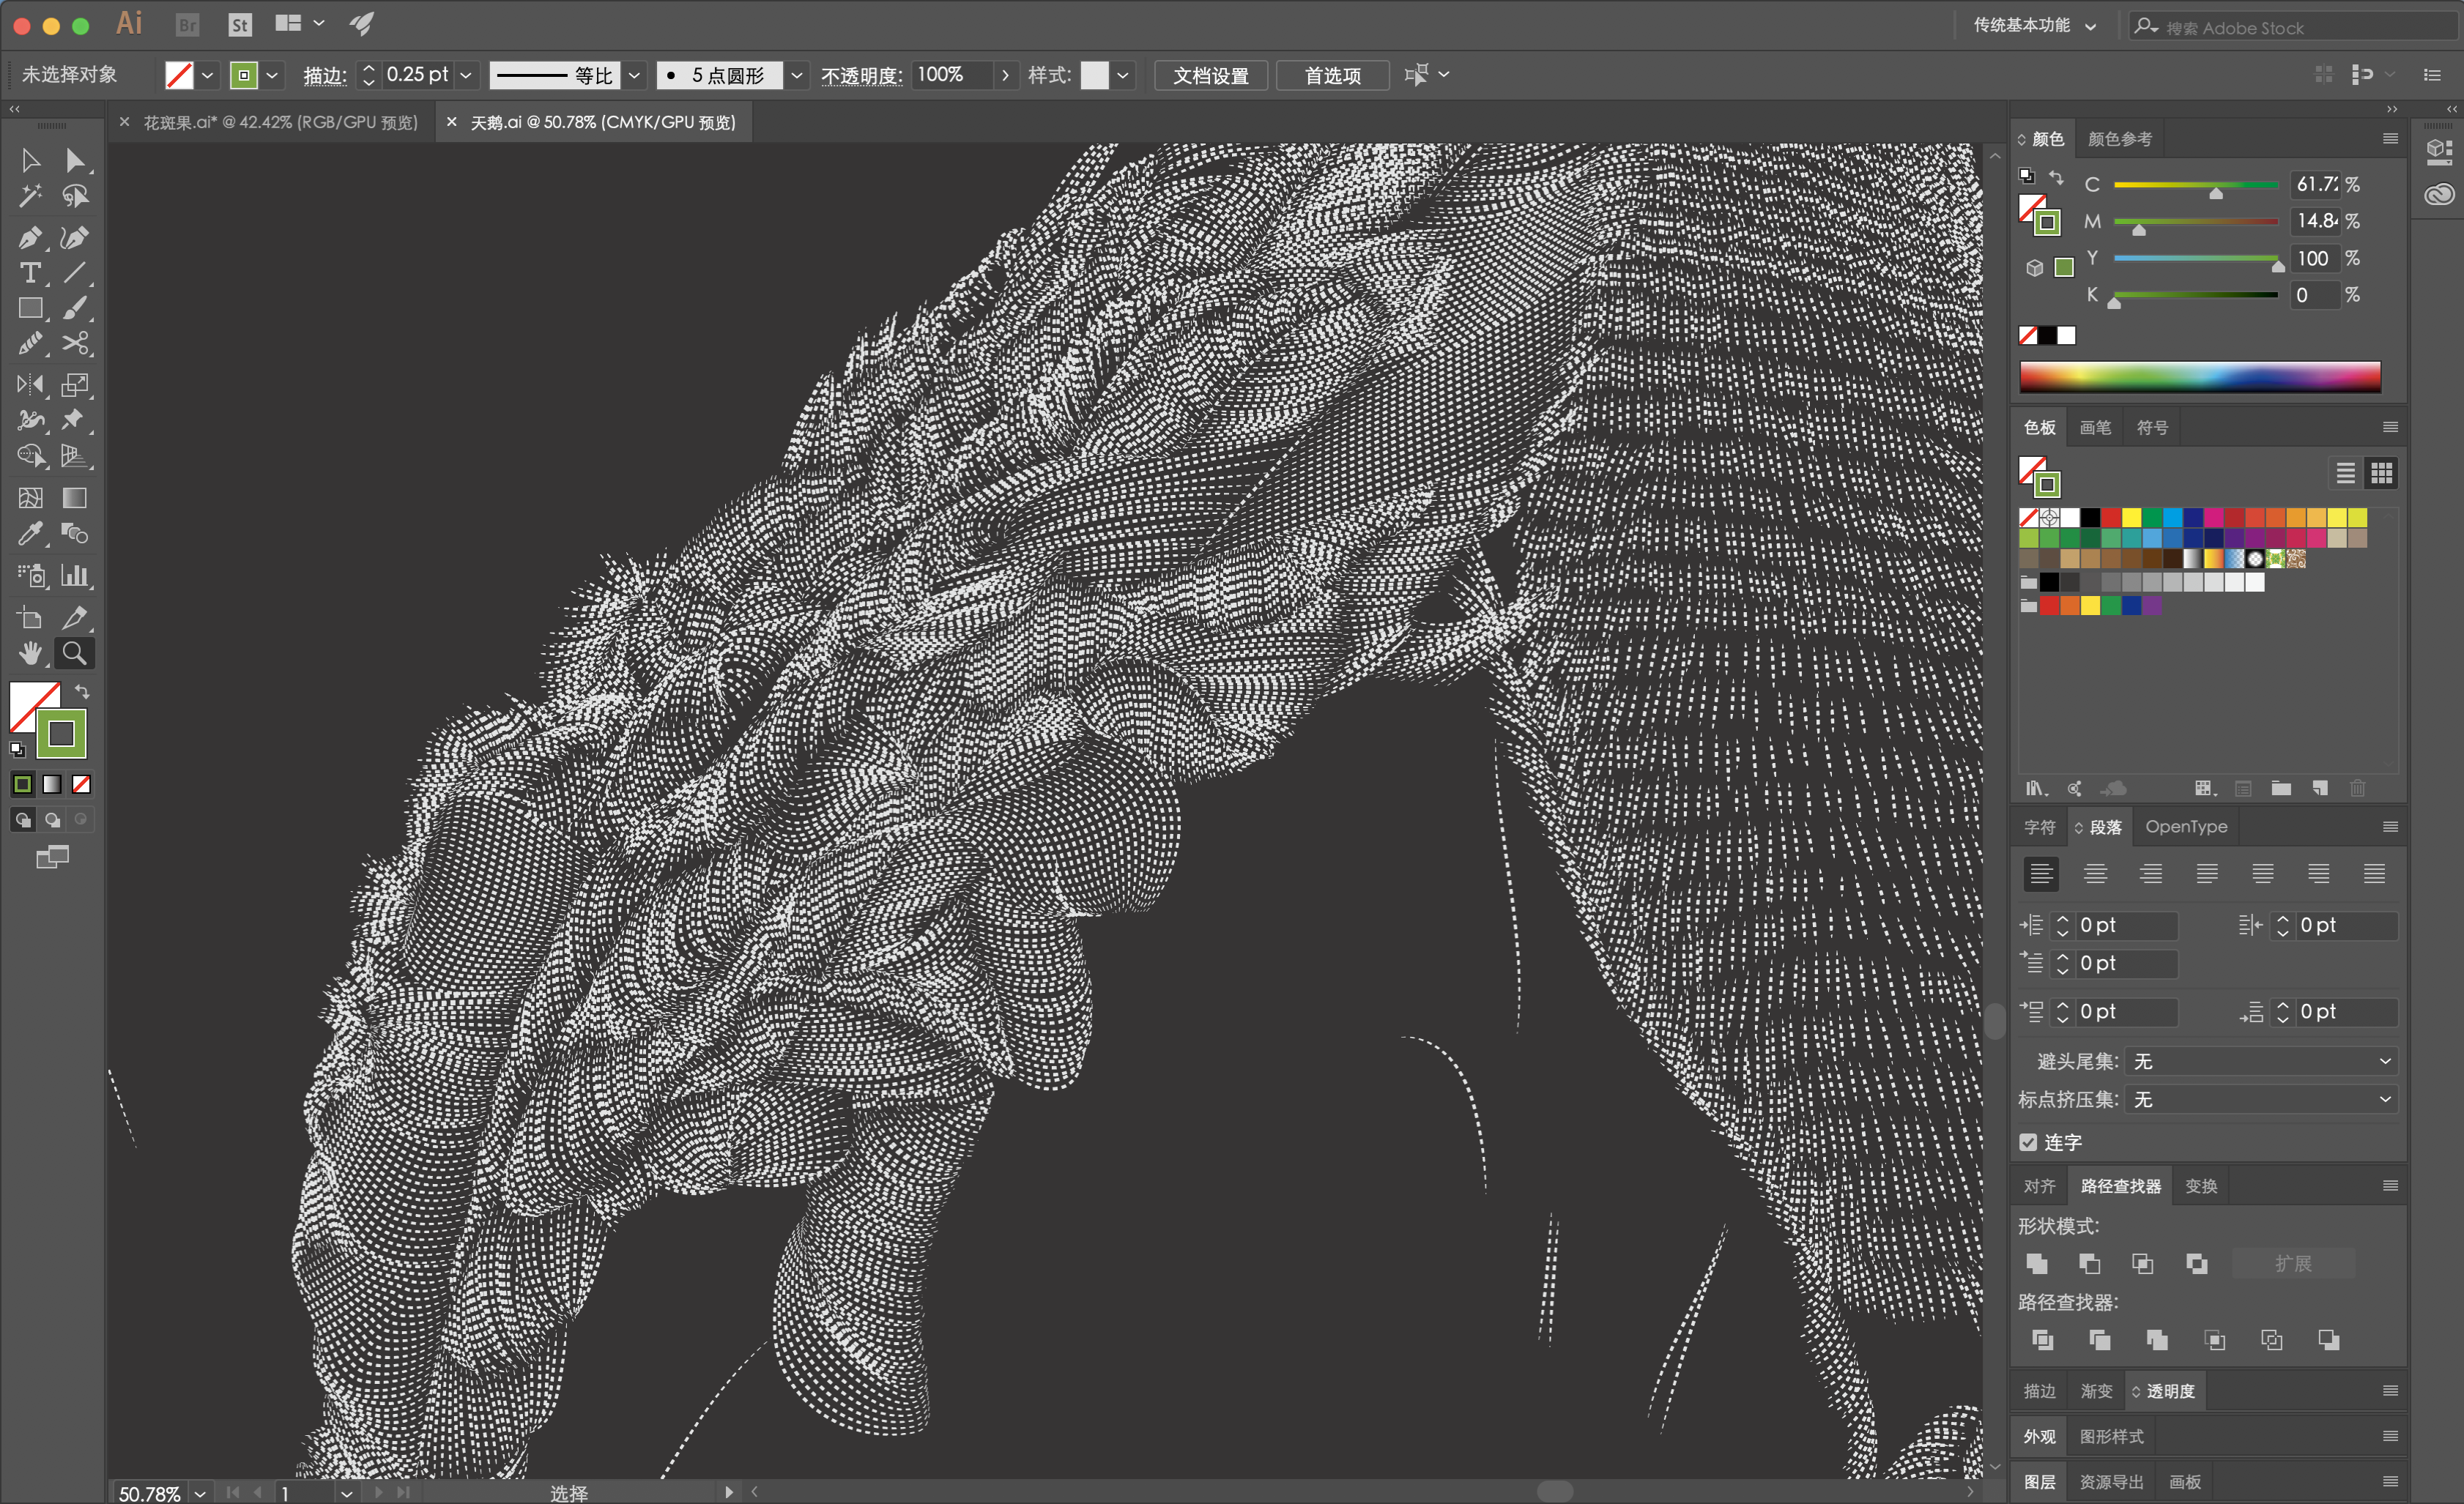Open the Libraries panel icon
Viewport: 2464px width, 1504px height.
tap(2439, 193)
